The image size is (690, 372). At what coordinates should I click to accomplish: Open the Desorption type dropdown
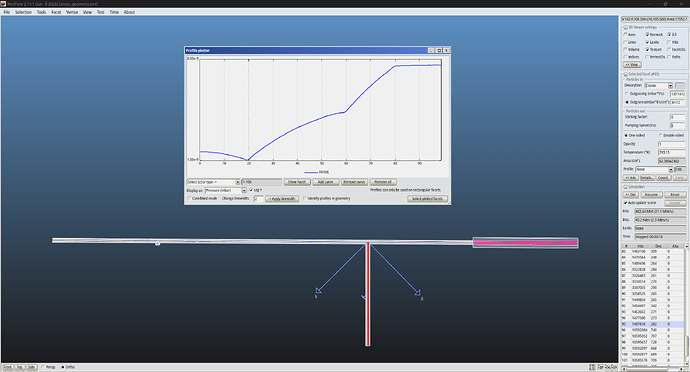coord(670,85)
